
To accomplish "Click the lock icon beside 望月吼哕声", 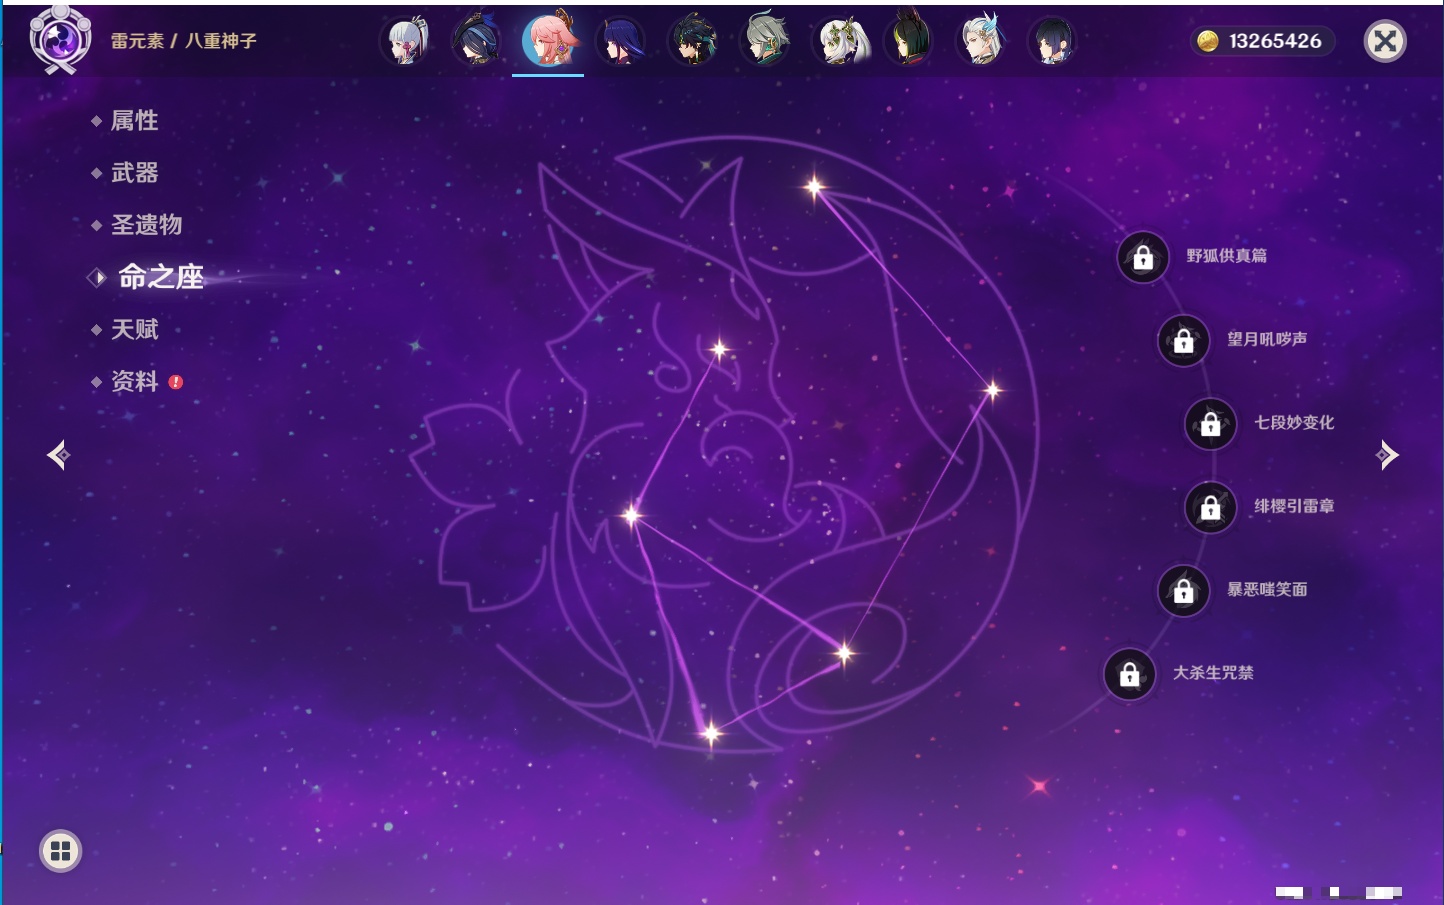I will click(x=1184, y=341).
